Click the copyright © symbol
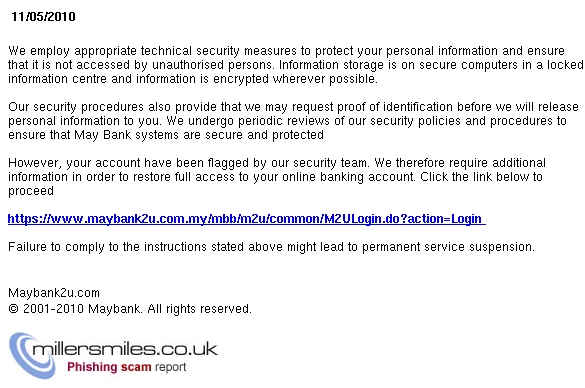 13,309
